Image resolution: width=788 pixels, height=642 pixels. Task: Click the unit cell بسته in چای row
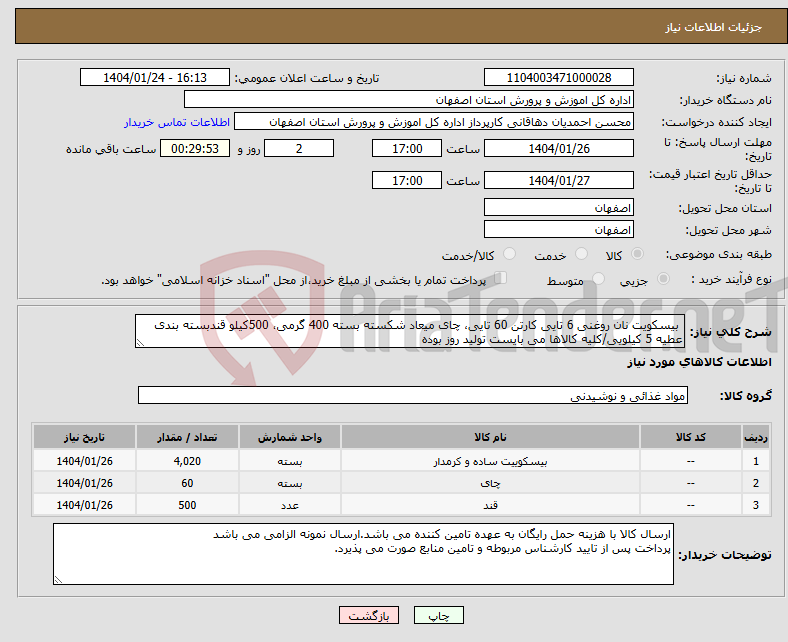pos(290,483)
